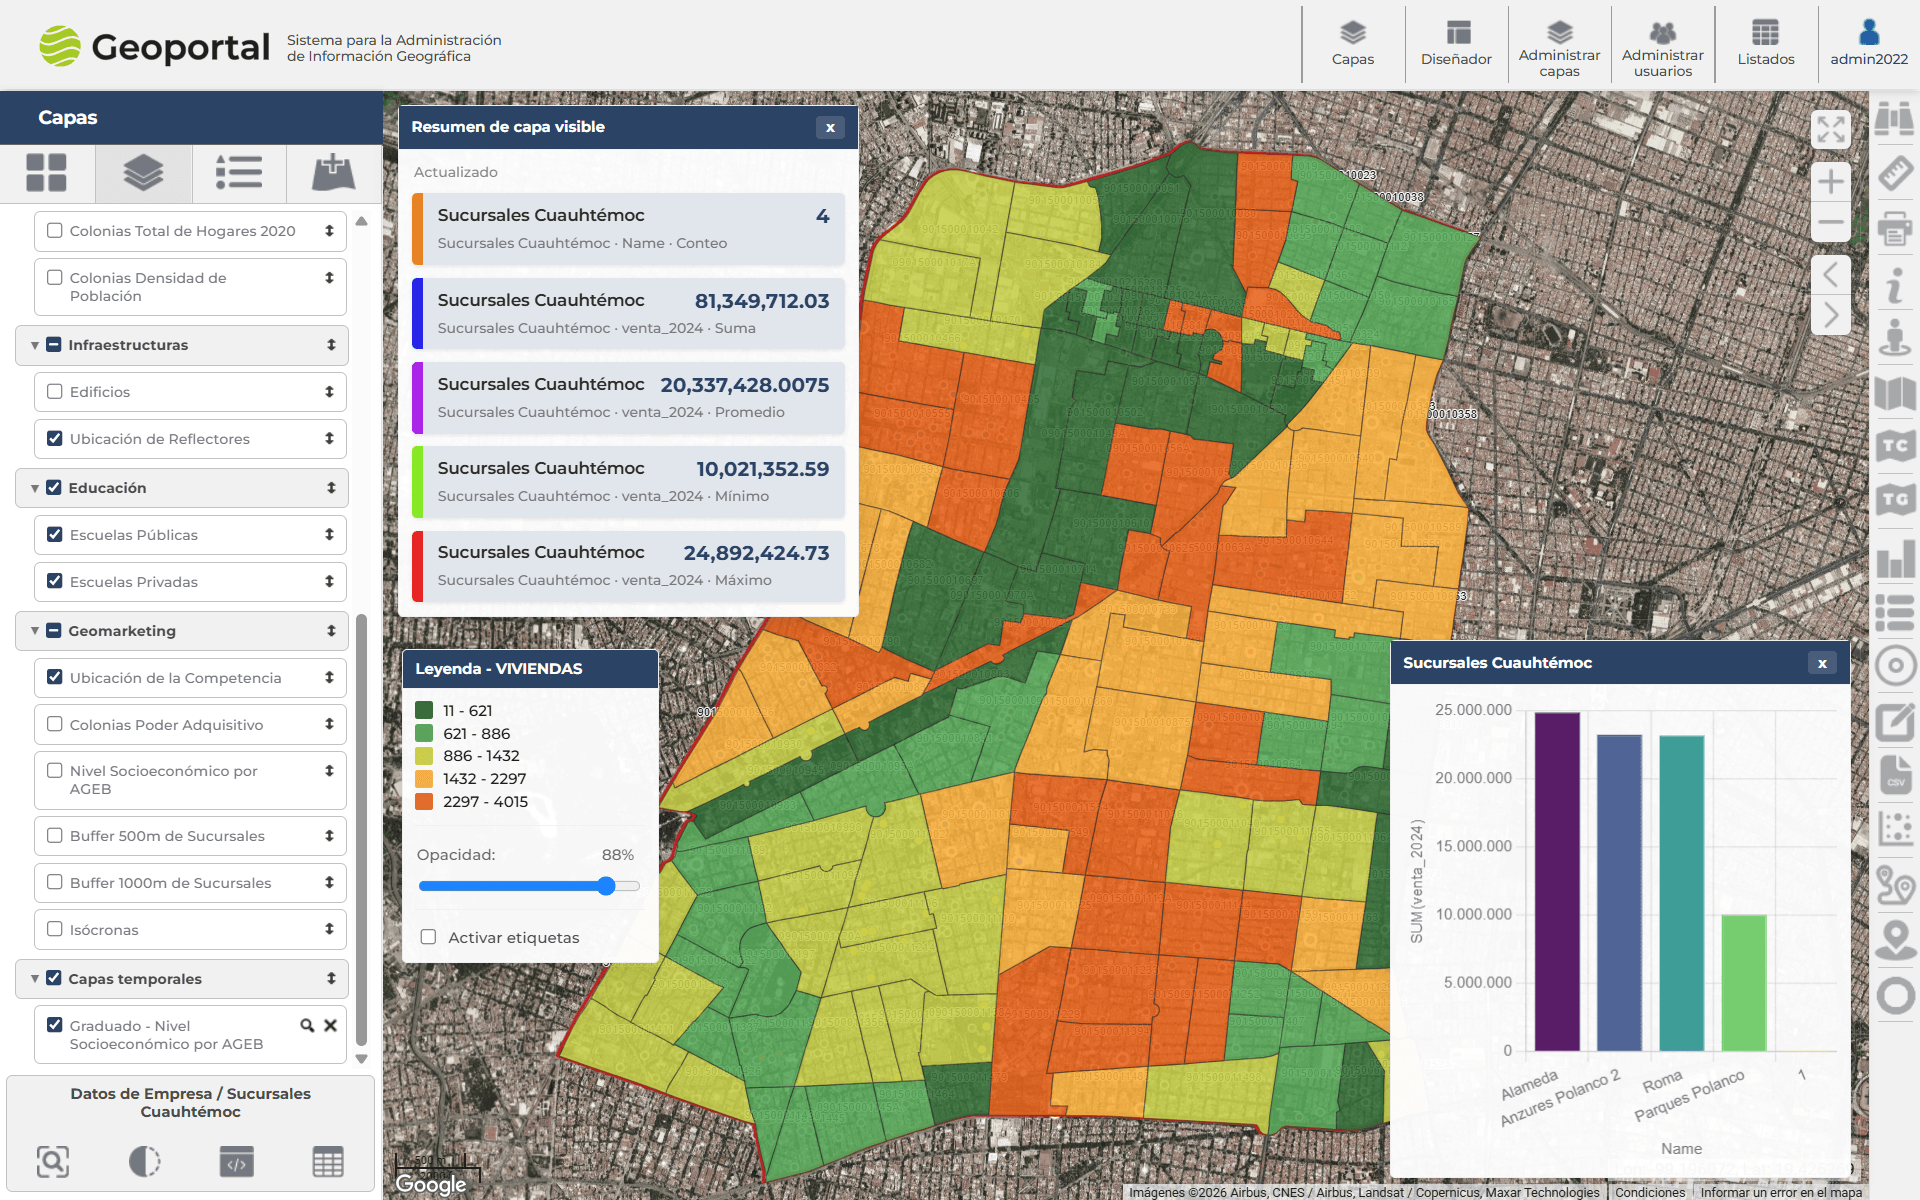Click the Geoportal logo
The width and height of the screenshot is (1920, 1200).
coord(154,46)
